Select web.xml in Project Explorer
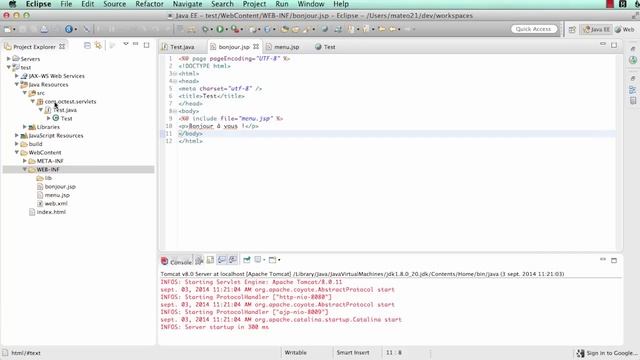The image size is (640, 360). 56,203
